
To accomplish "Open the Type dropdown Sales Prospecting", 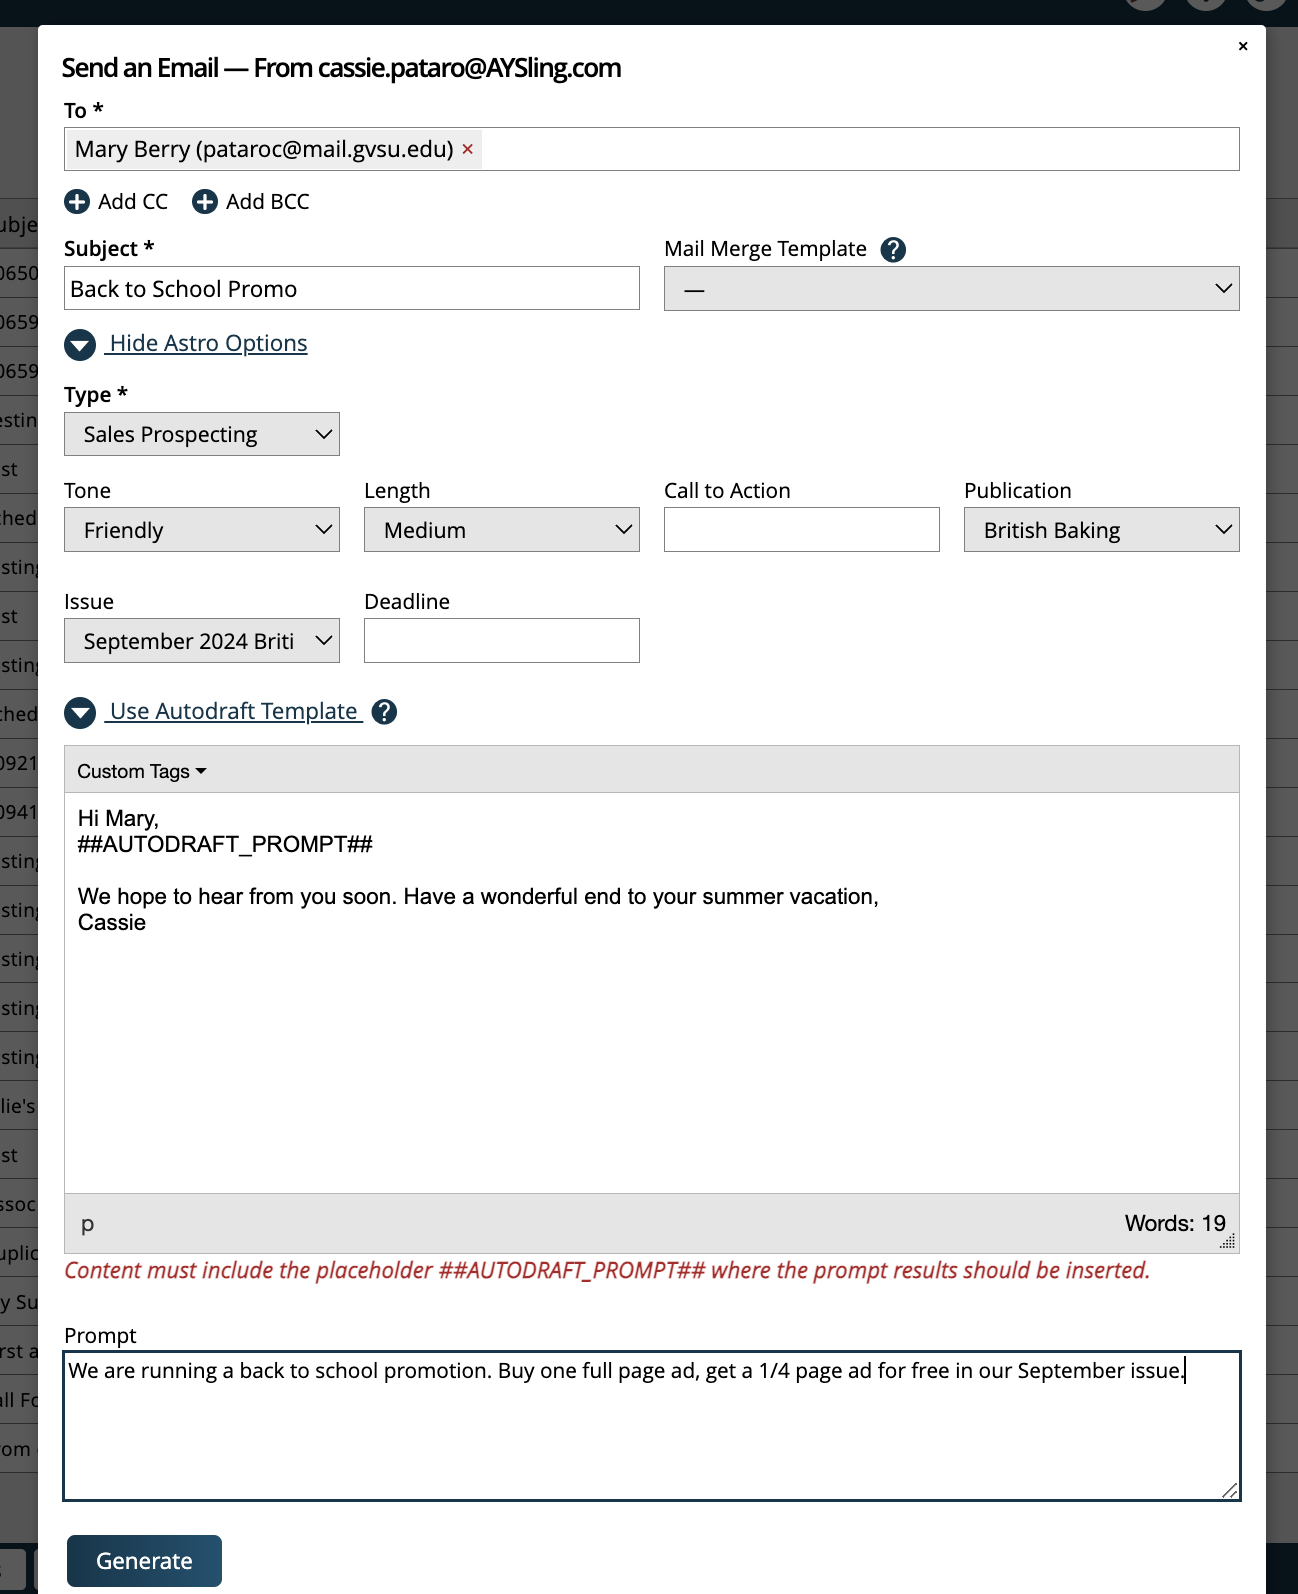I will pyautogui.click(x=202, y=434).
